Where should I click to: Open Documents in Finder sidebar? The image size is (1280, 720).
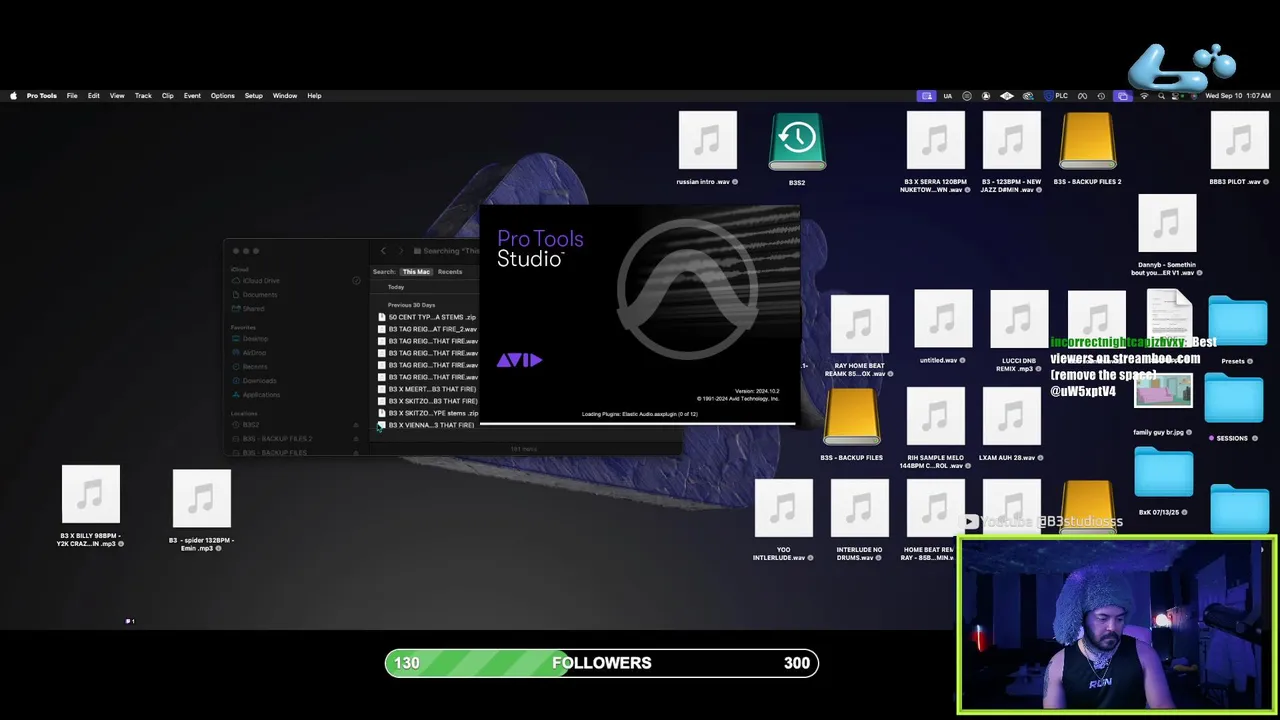[259, 295]
